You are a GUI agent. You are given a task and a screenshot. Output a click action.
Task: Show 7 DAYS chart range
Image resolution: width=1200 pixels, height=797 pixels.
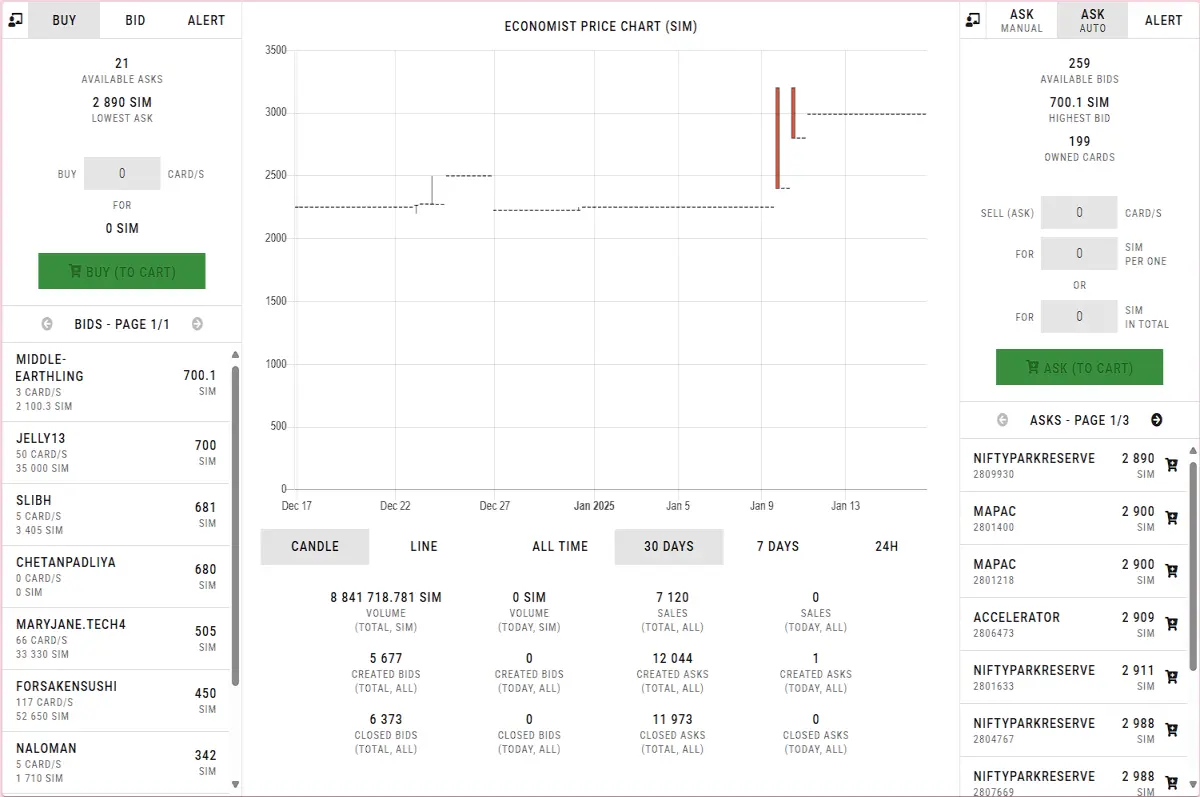(778, 547)
